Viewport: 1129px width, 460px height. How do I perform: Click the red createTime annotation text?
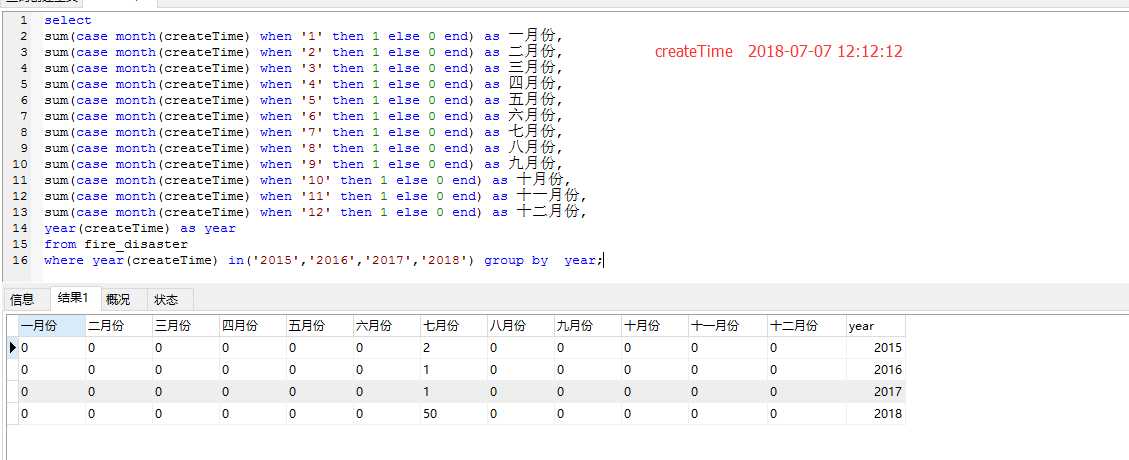pyautogui.click(x=693, y=51)
